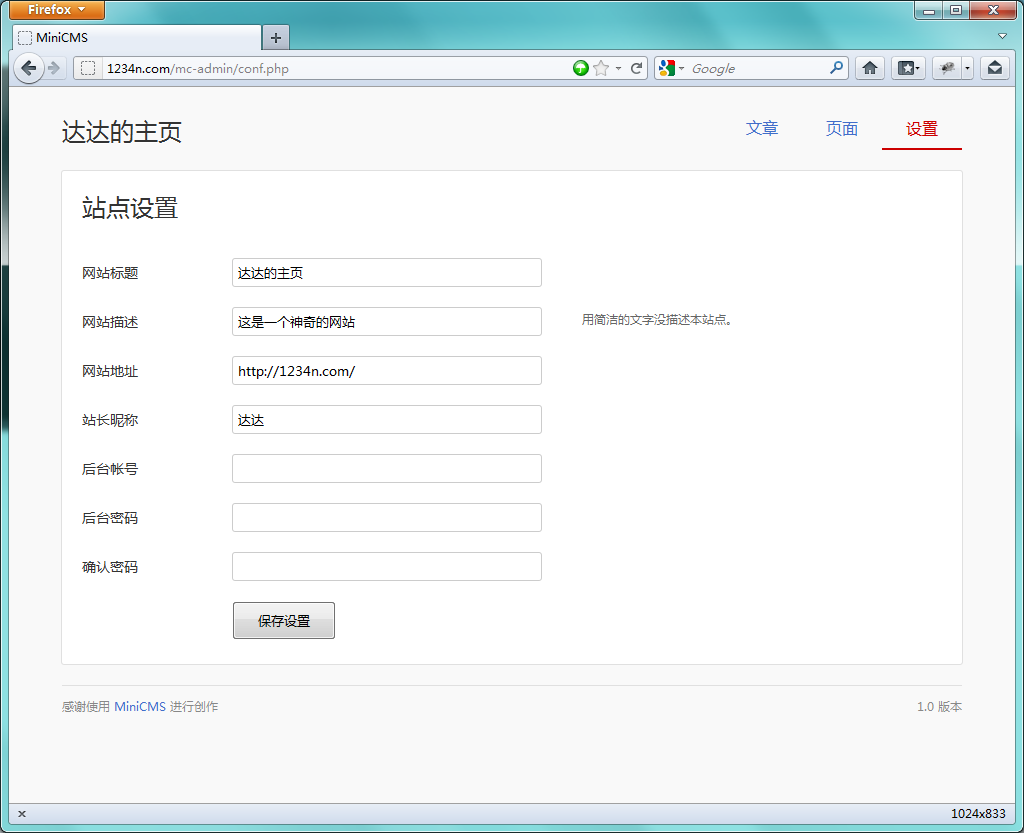Focus the 后台帐号 text field
This screenshot has width=1024, height=833.
coord(386,469)
